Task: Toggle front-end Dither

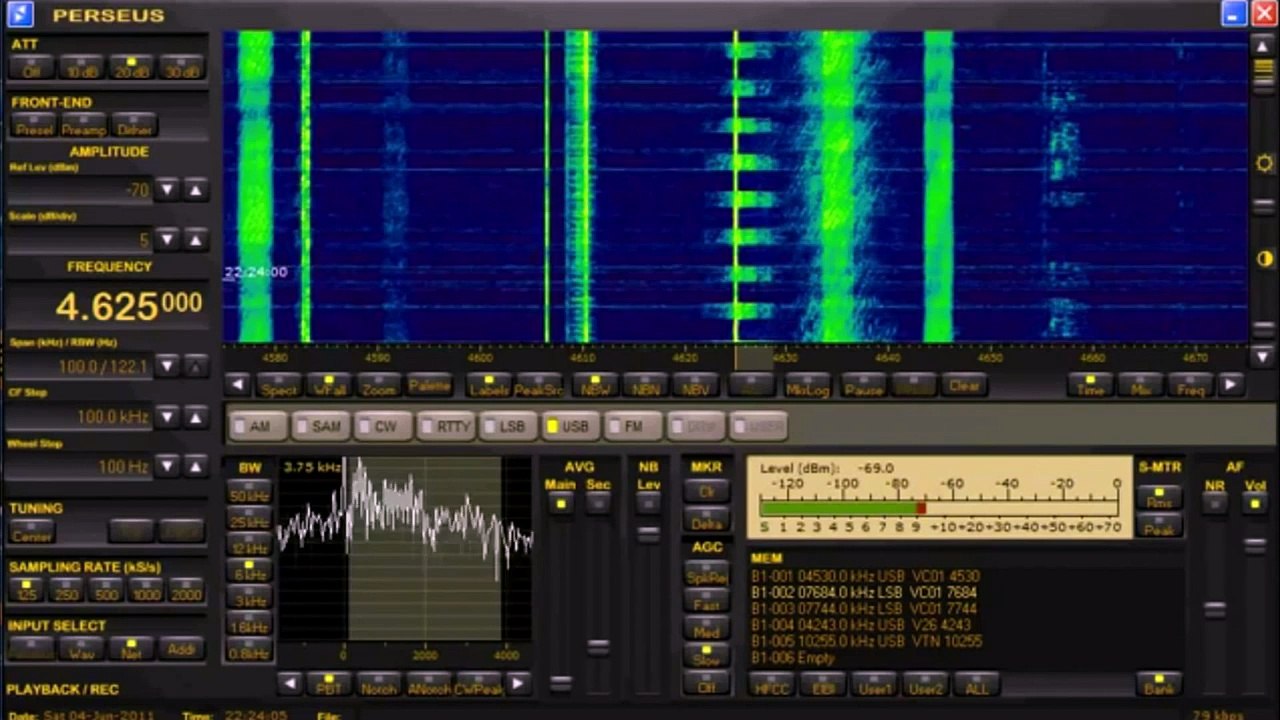Action: point(135,127)
